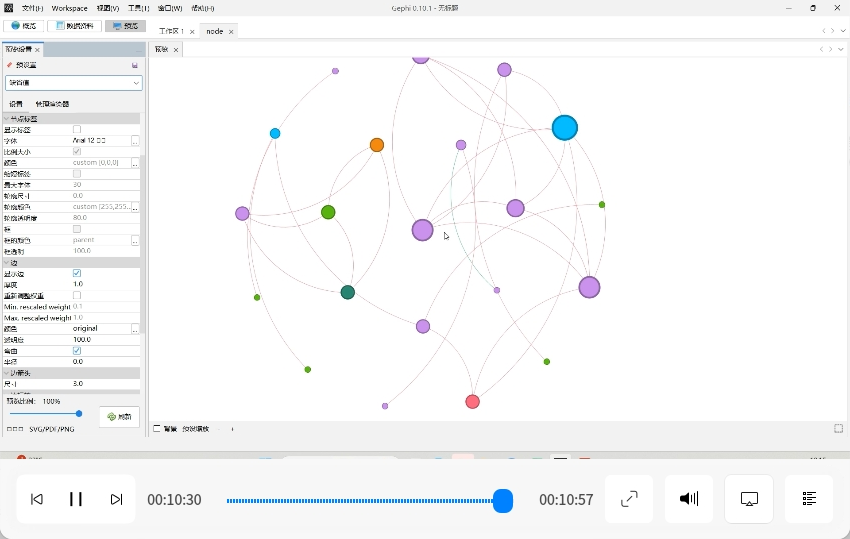Click the Gephi application logo icon
The height and width of the screenshot is (539, 850).
pos(8,8)
